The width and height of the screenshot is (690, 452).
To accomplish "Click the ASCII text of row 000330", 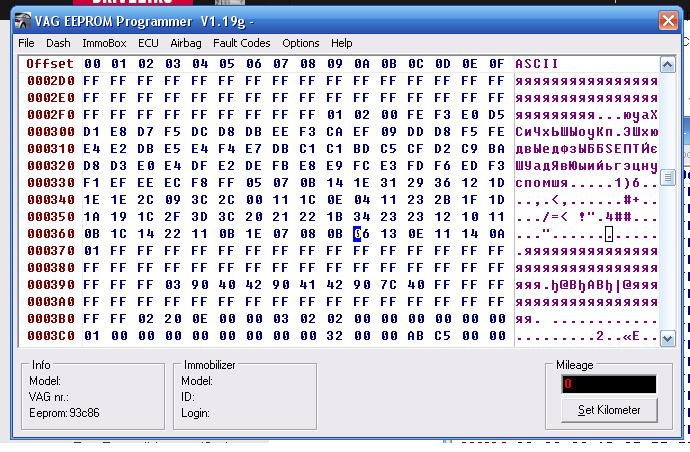I will [587, 183].
